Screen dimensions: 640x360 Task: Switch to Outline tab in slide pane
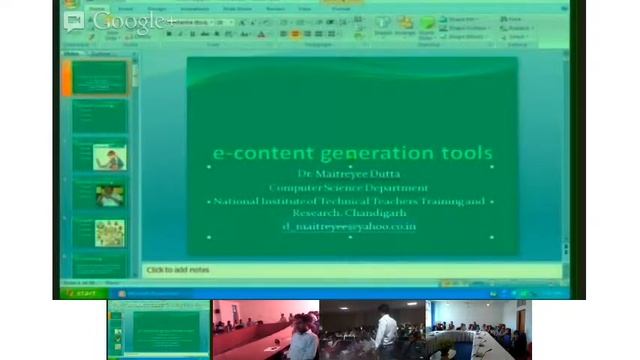pos(100,53)
